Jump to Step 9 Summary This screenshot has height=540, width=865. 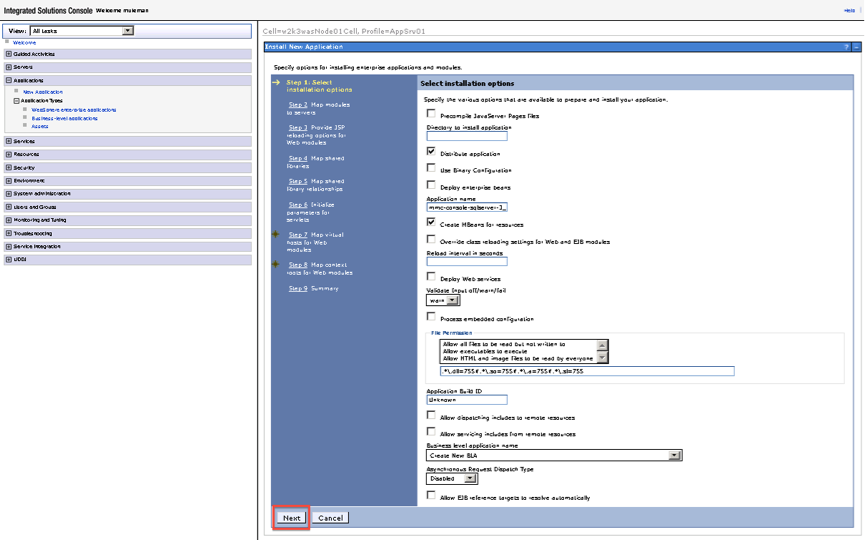[x=313, y=288]
